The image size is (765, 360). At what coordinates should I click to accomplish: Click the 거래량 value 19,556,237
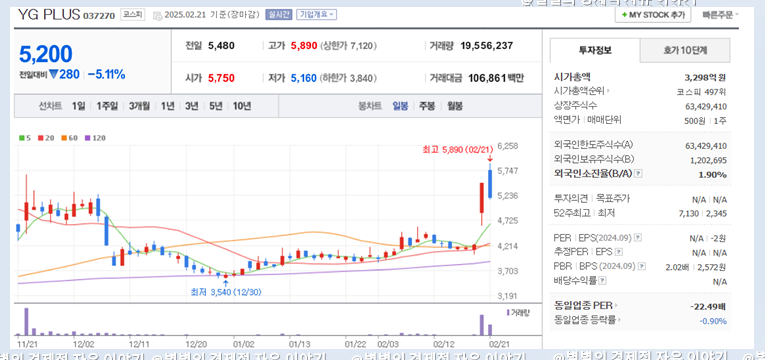coord(486,46)
